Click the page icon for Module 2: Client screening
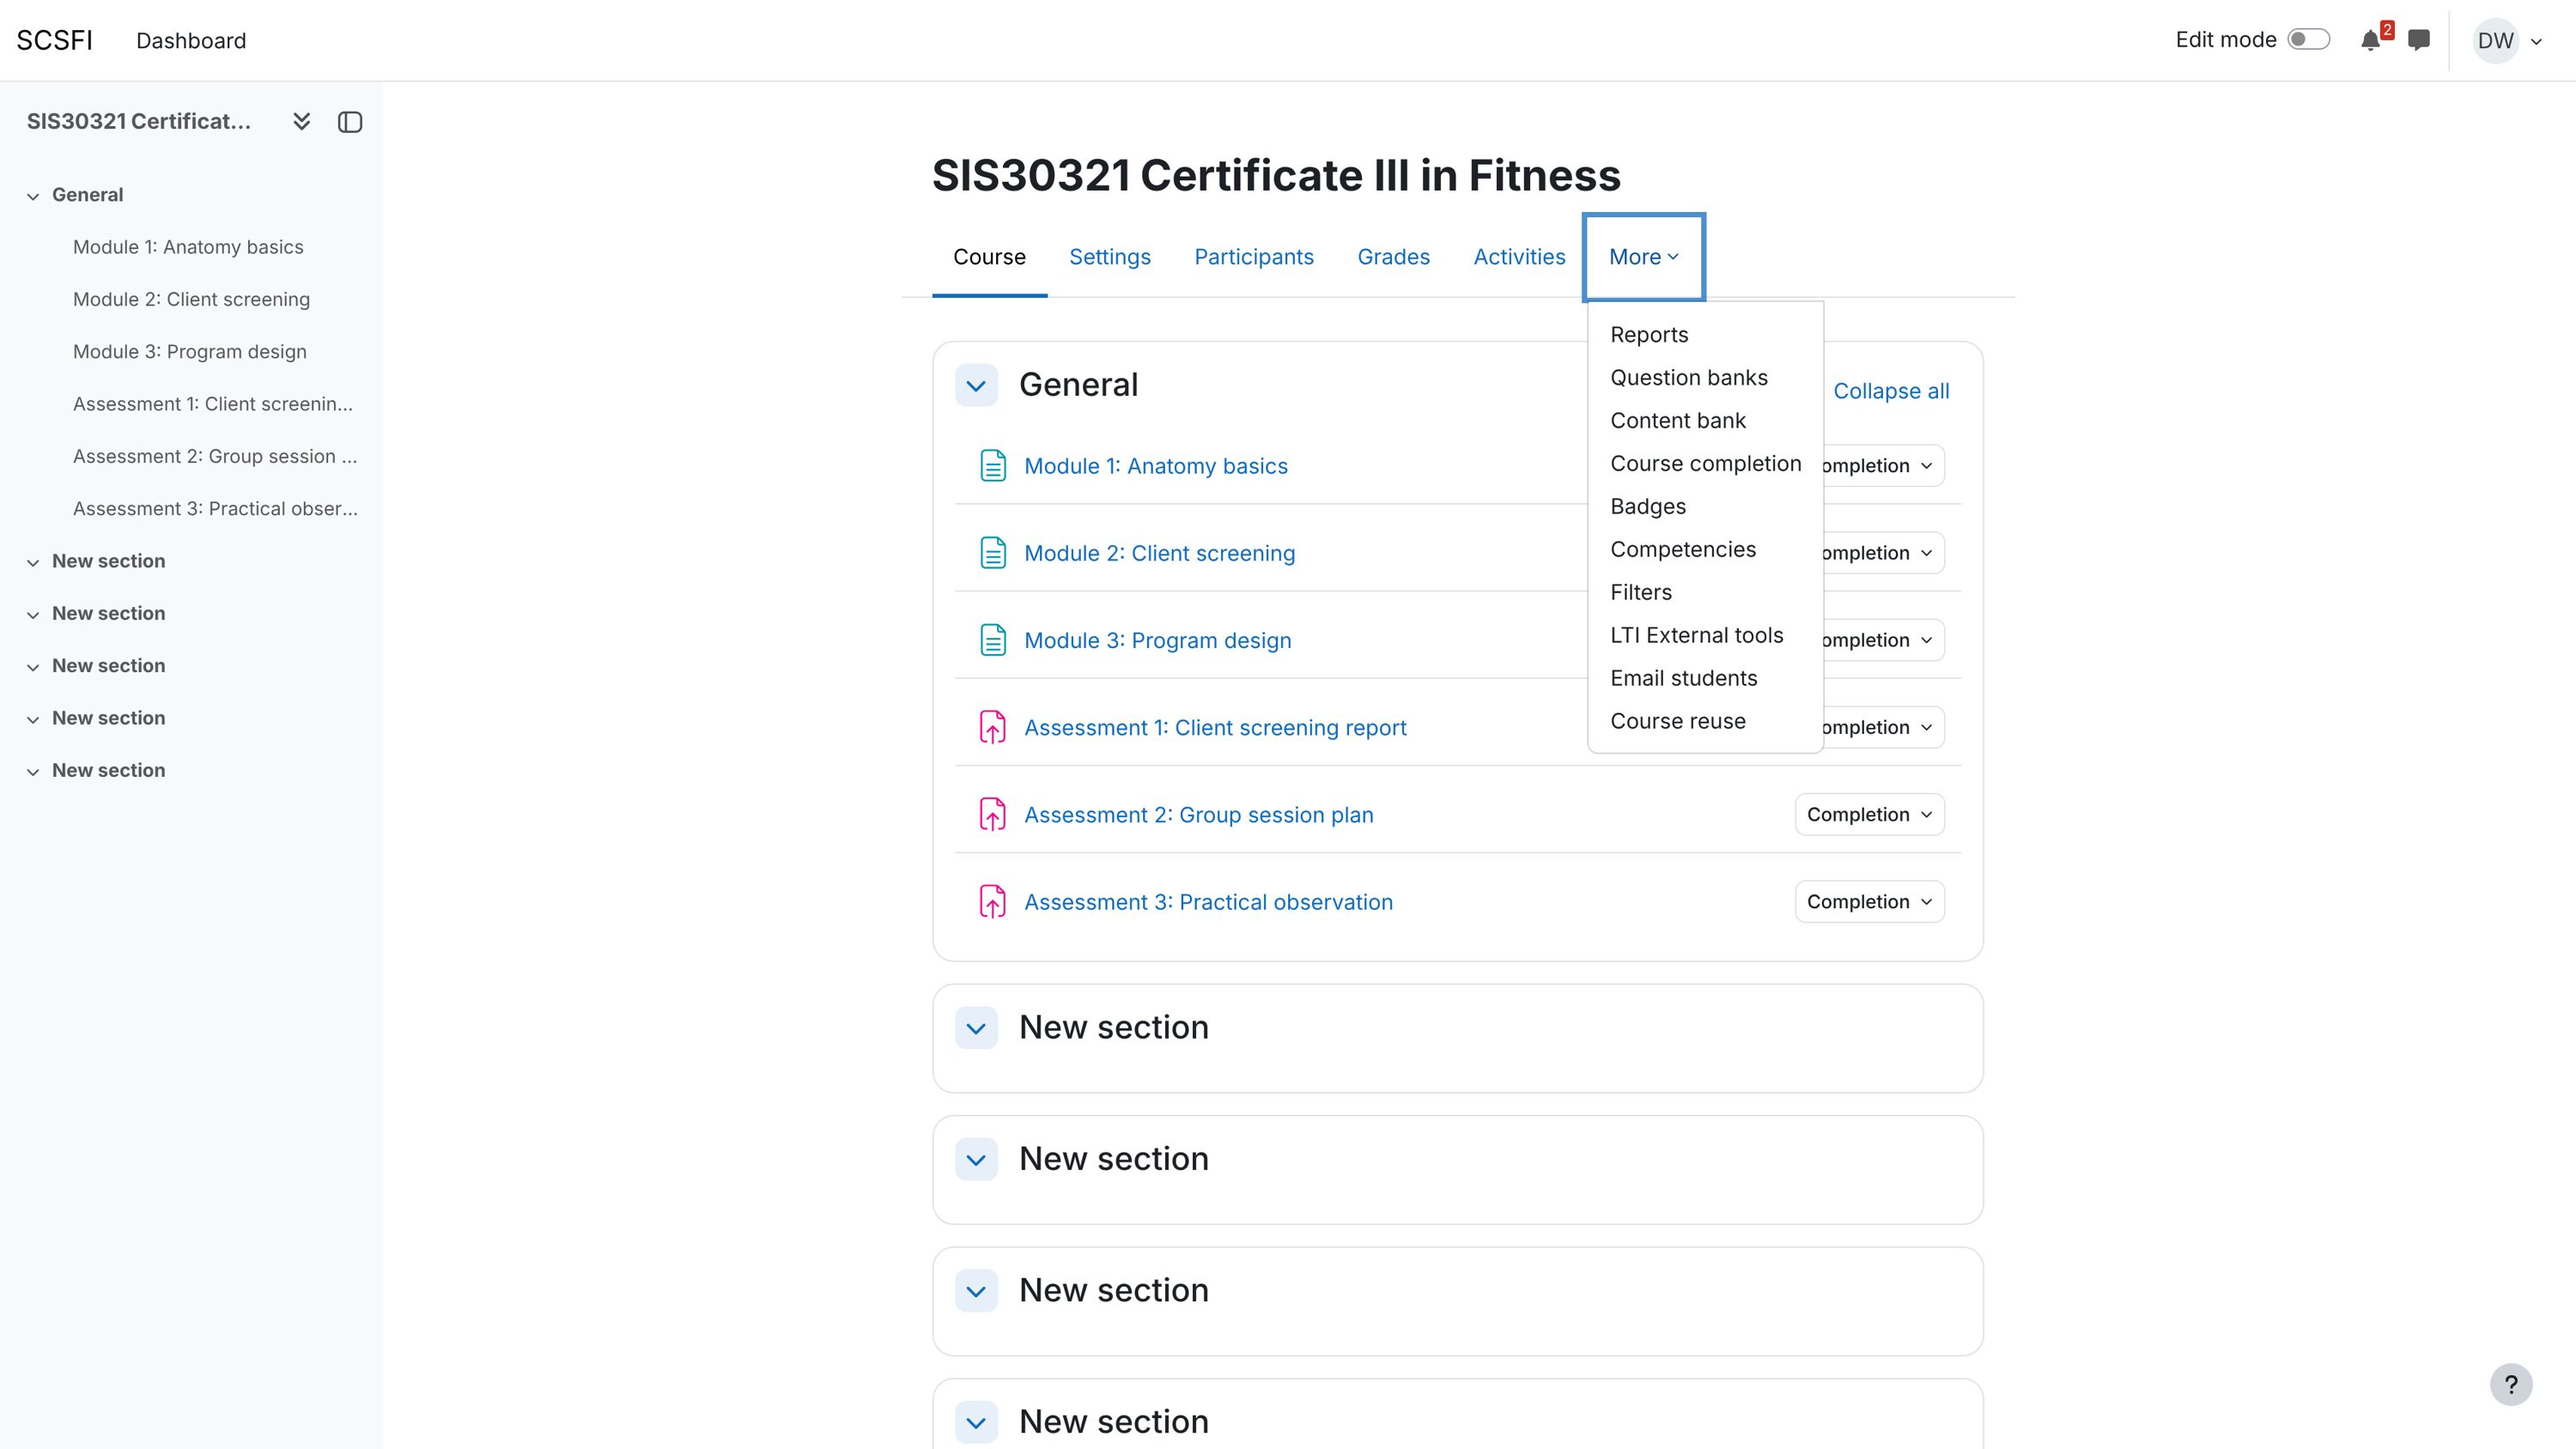The image size is (2576, 1449). (993, 553)
